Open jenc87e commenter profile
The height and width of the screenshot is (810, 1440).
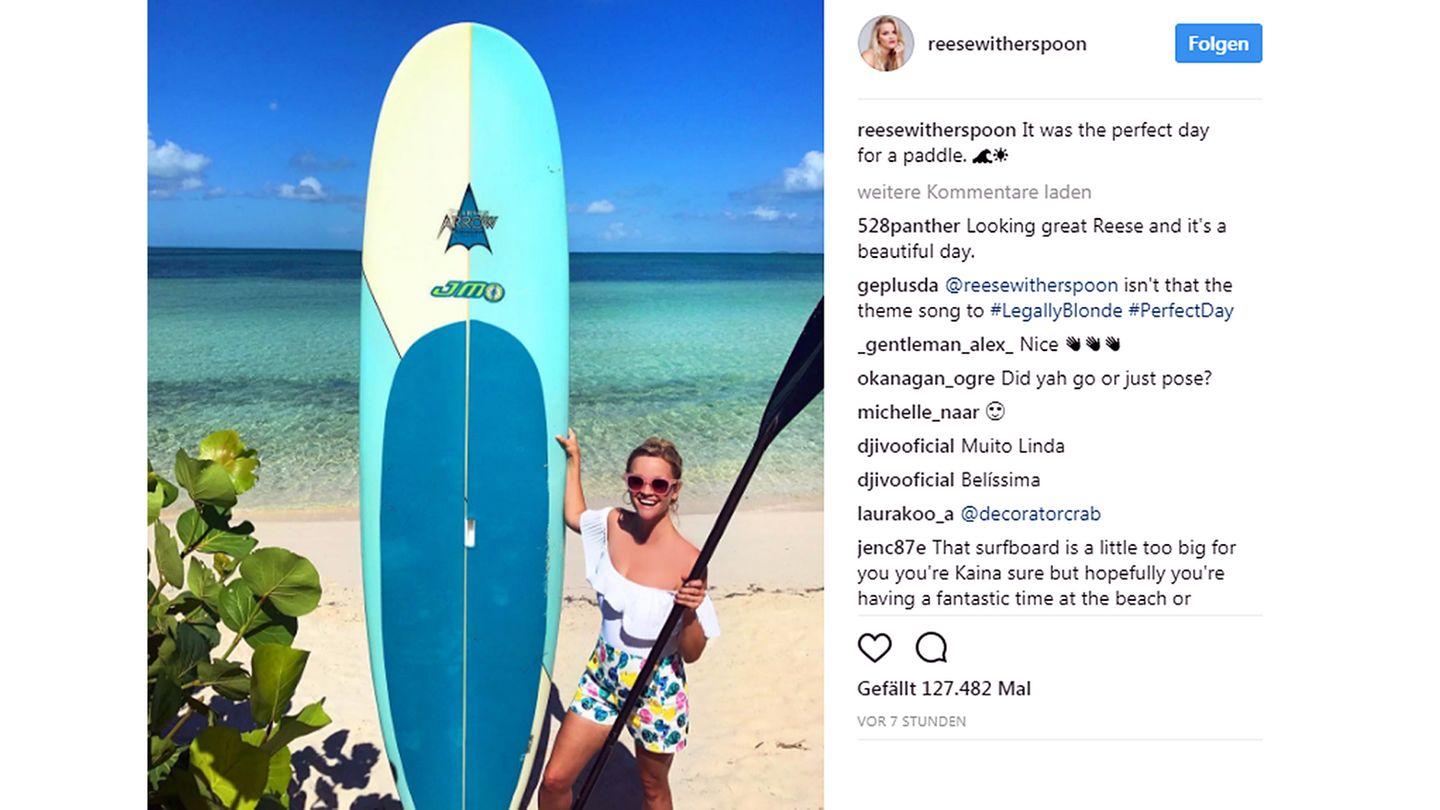click(x=892, y=548)
